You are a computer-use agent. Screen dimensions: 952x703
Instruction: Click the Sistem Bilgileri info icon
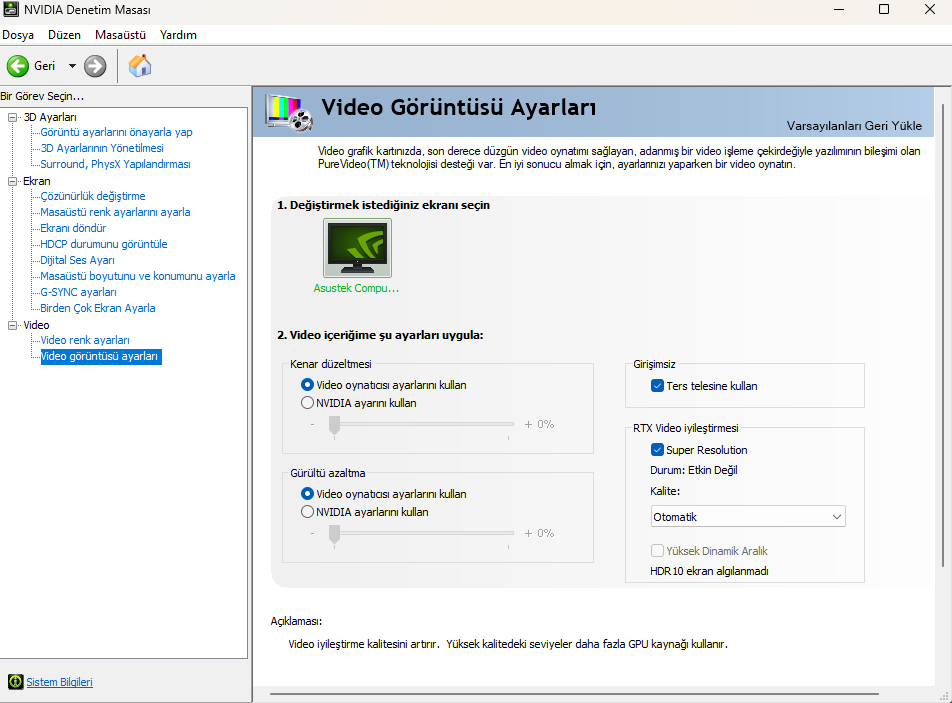(15, 682)
